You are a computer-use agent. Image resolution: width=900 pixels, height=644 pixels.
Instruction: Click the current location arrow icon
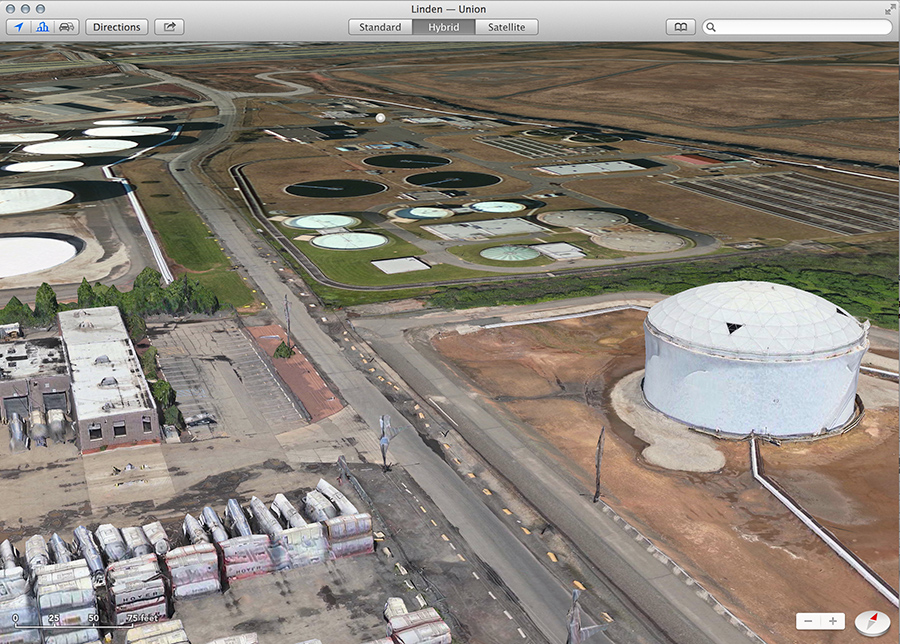19,27
